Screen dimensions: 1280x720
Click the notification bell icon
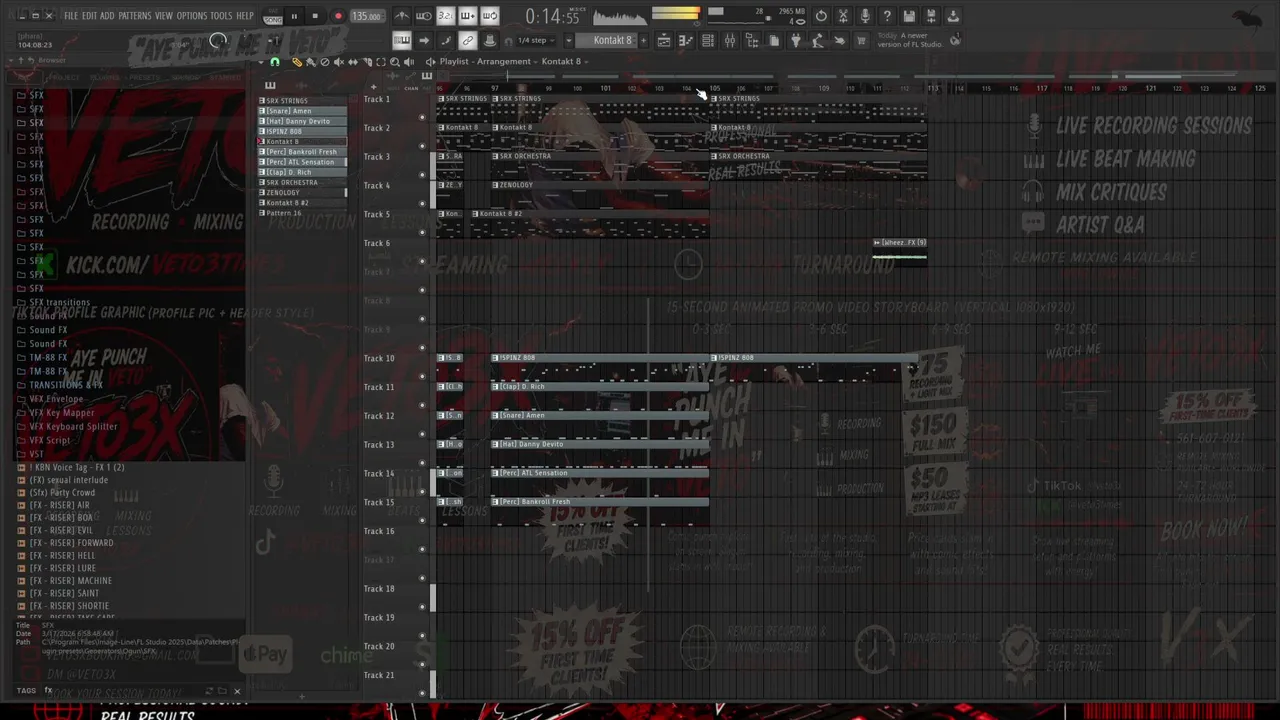[955, 40]
